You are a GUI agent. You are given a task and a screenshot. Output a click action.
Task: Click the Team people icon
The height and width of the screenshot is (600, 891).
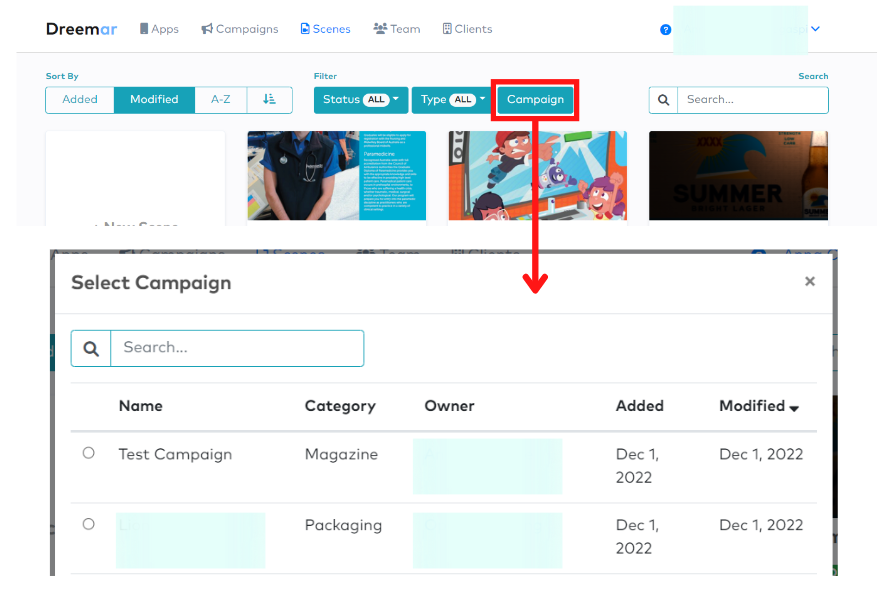pos(380,28)
